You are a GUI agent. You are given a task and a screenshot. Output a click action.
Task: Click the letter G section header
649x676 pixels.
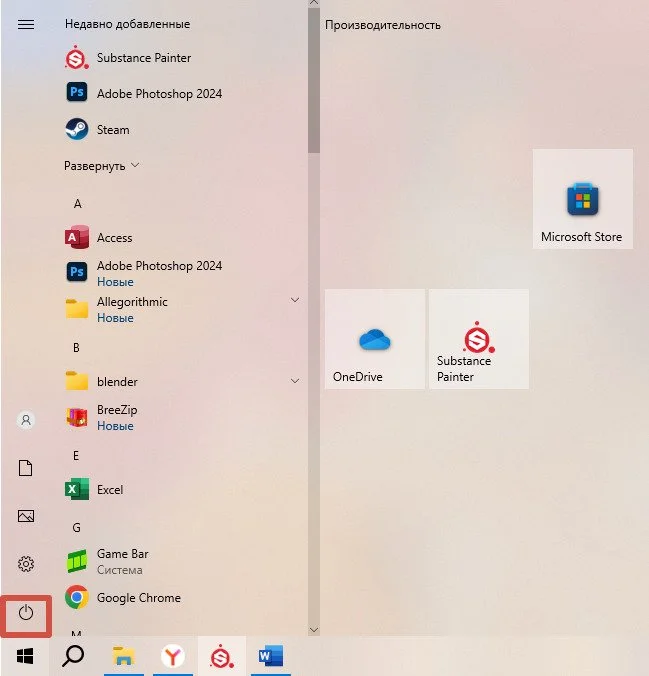pyautogui.click(x=76, y=527)
